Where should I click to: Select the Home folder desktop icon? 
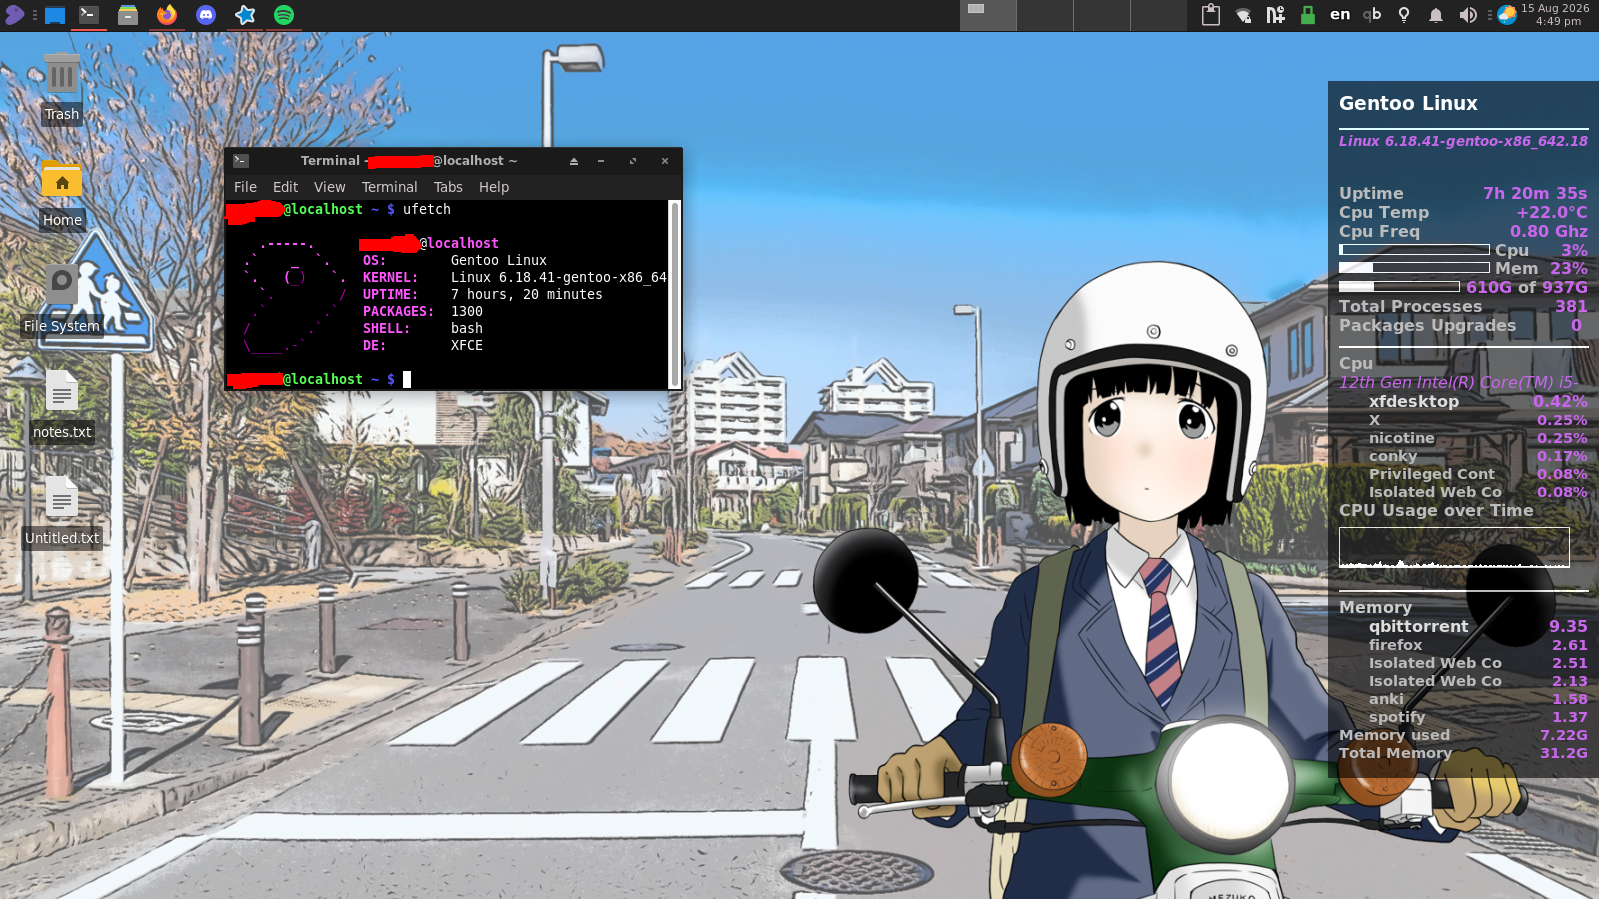click(62, 194)
